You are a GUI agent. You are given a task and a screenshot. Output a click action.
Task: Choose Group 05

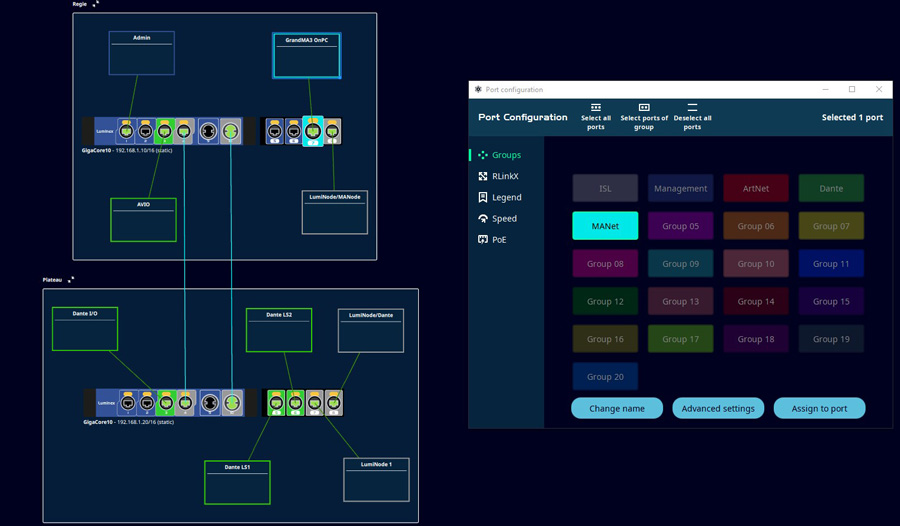pyautogui.click(x=681, y=226)
